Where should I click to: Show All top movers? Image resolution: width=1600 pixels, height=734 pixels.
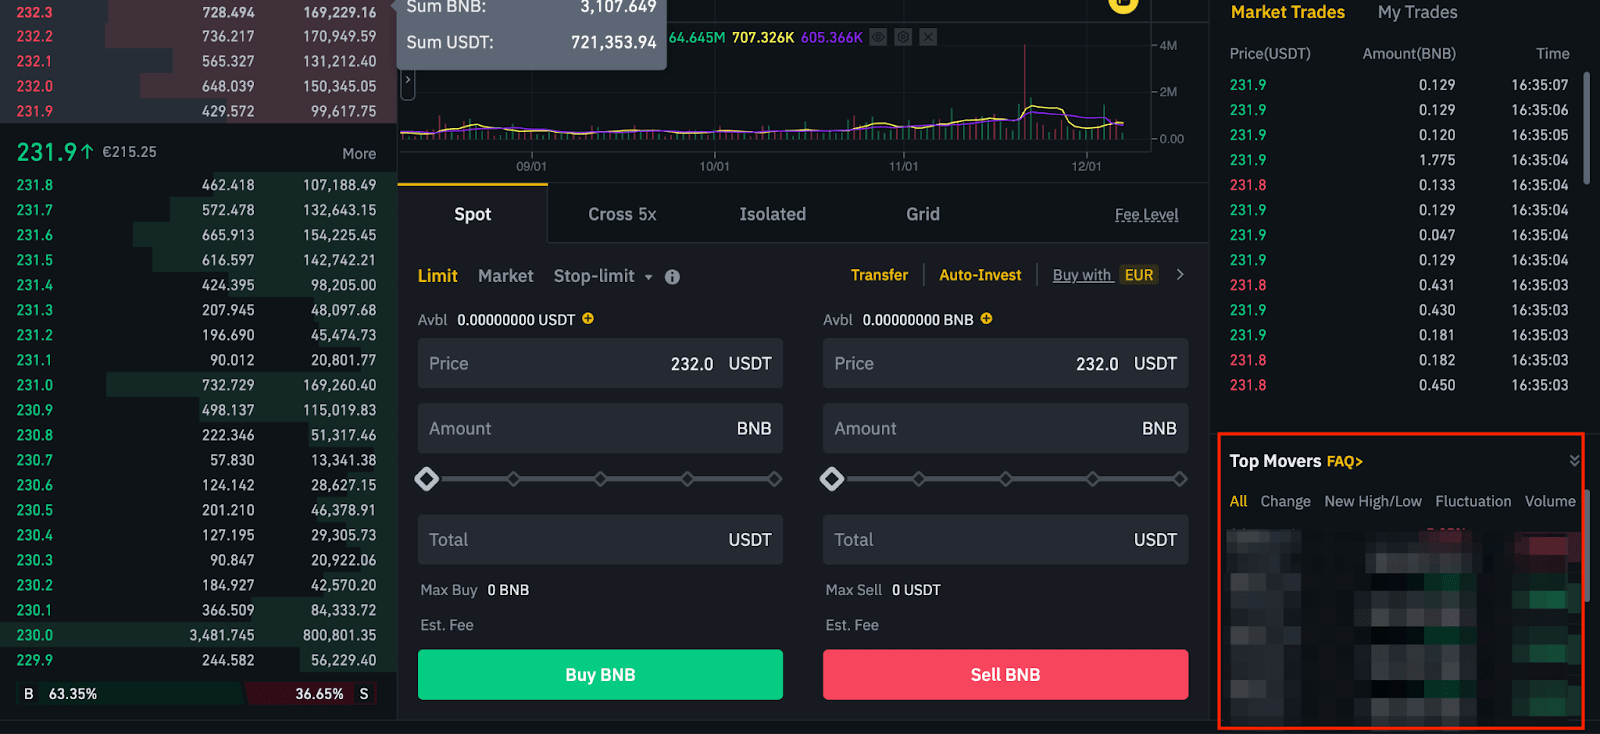tap(1239, 501)
